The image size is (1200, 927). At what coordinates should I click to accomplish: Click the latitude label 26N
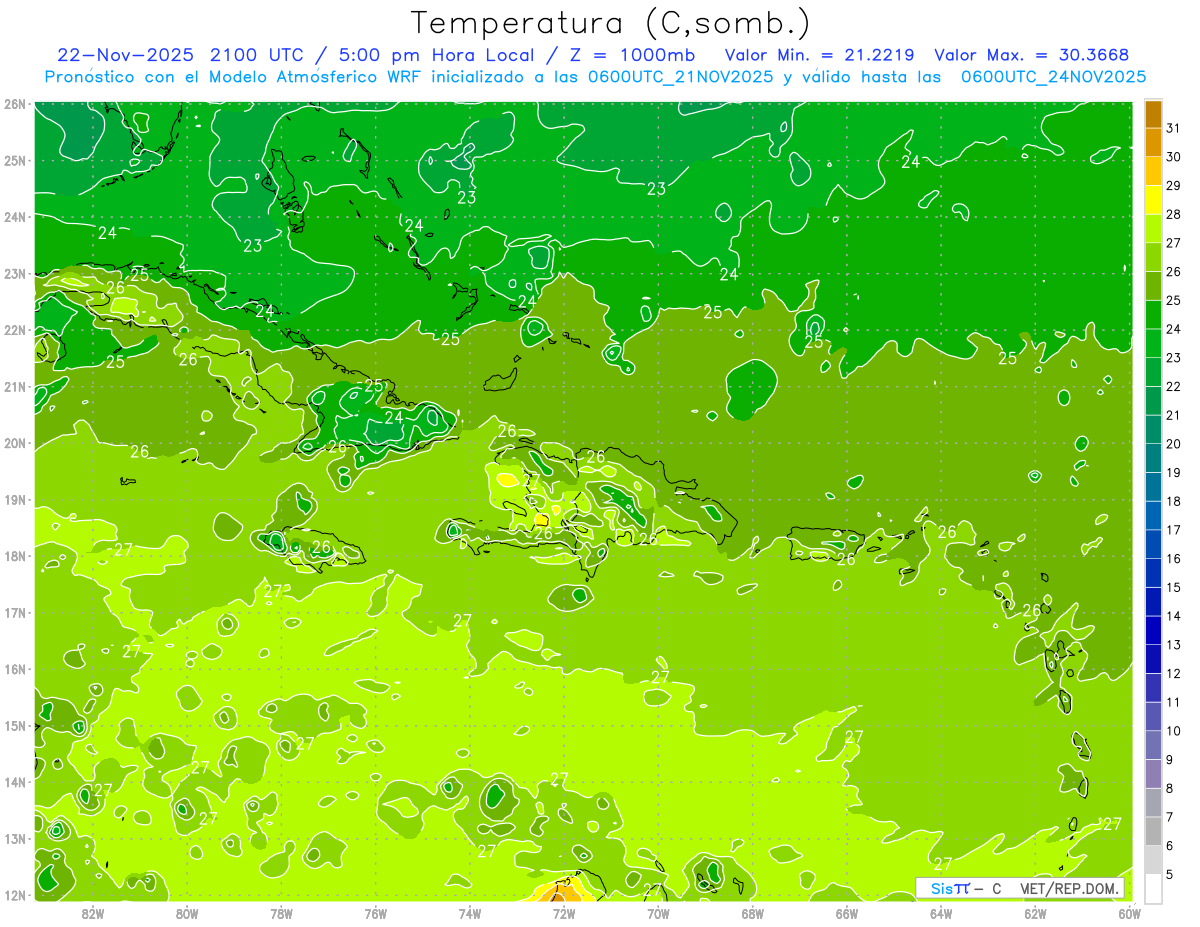pyautogui.click(x=14, y=104)
